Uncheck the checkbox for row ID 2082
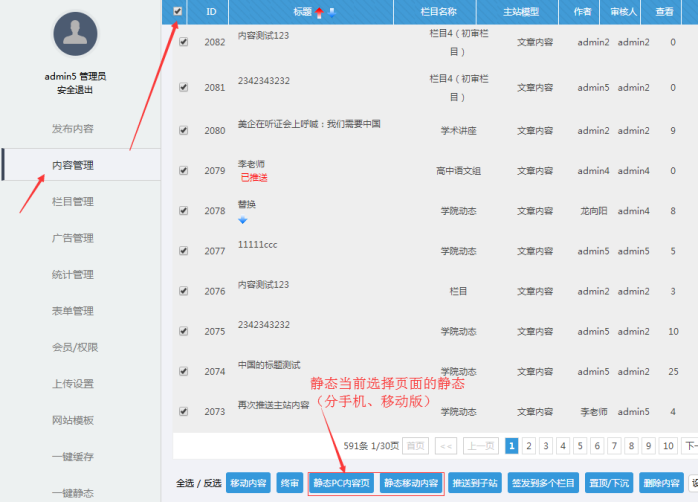Image resolution: width=698 pixels, height=502 pixels. coord(183,42)
